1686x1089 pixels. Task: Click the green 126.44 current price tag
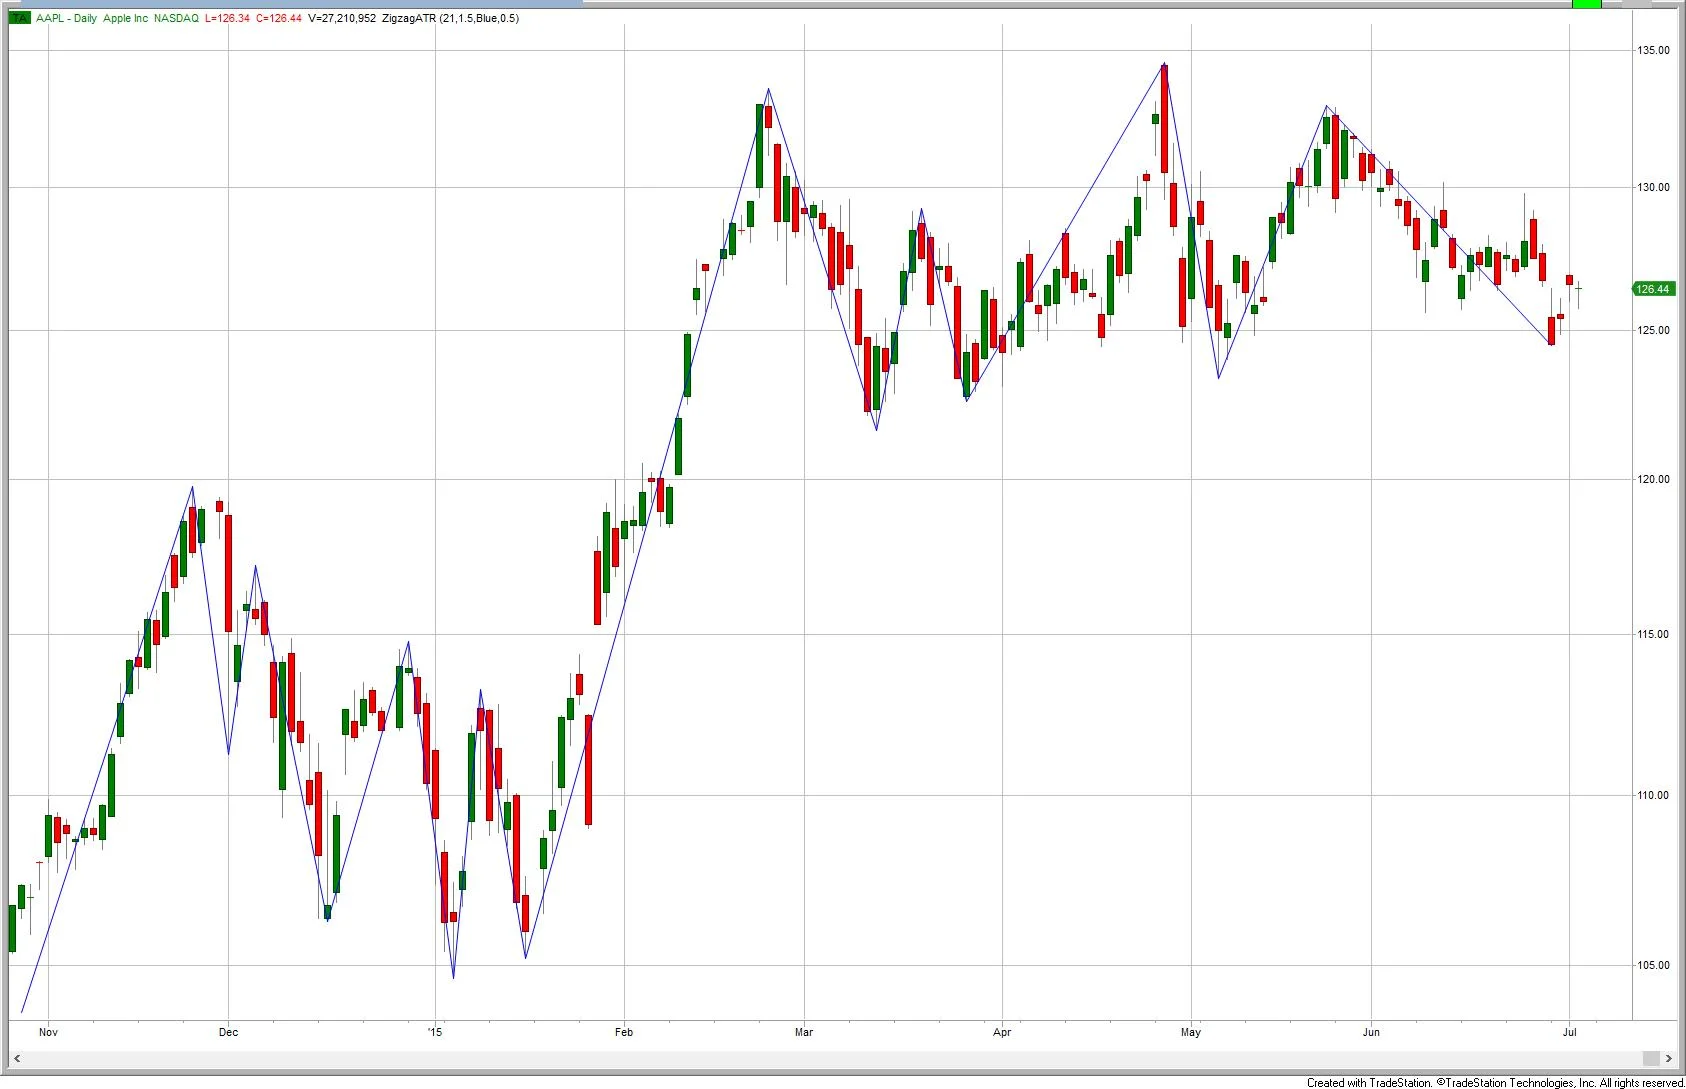1652,289
